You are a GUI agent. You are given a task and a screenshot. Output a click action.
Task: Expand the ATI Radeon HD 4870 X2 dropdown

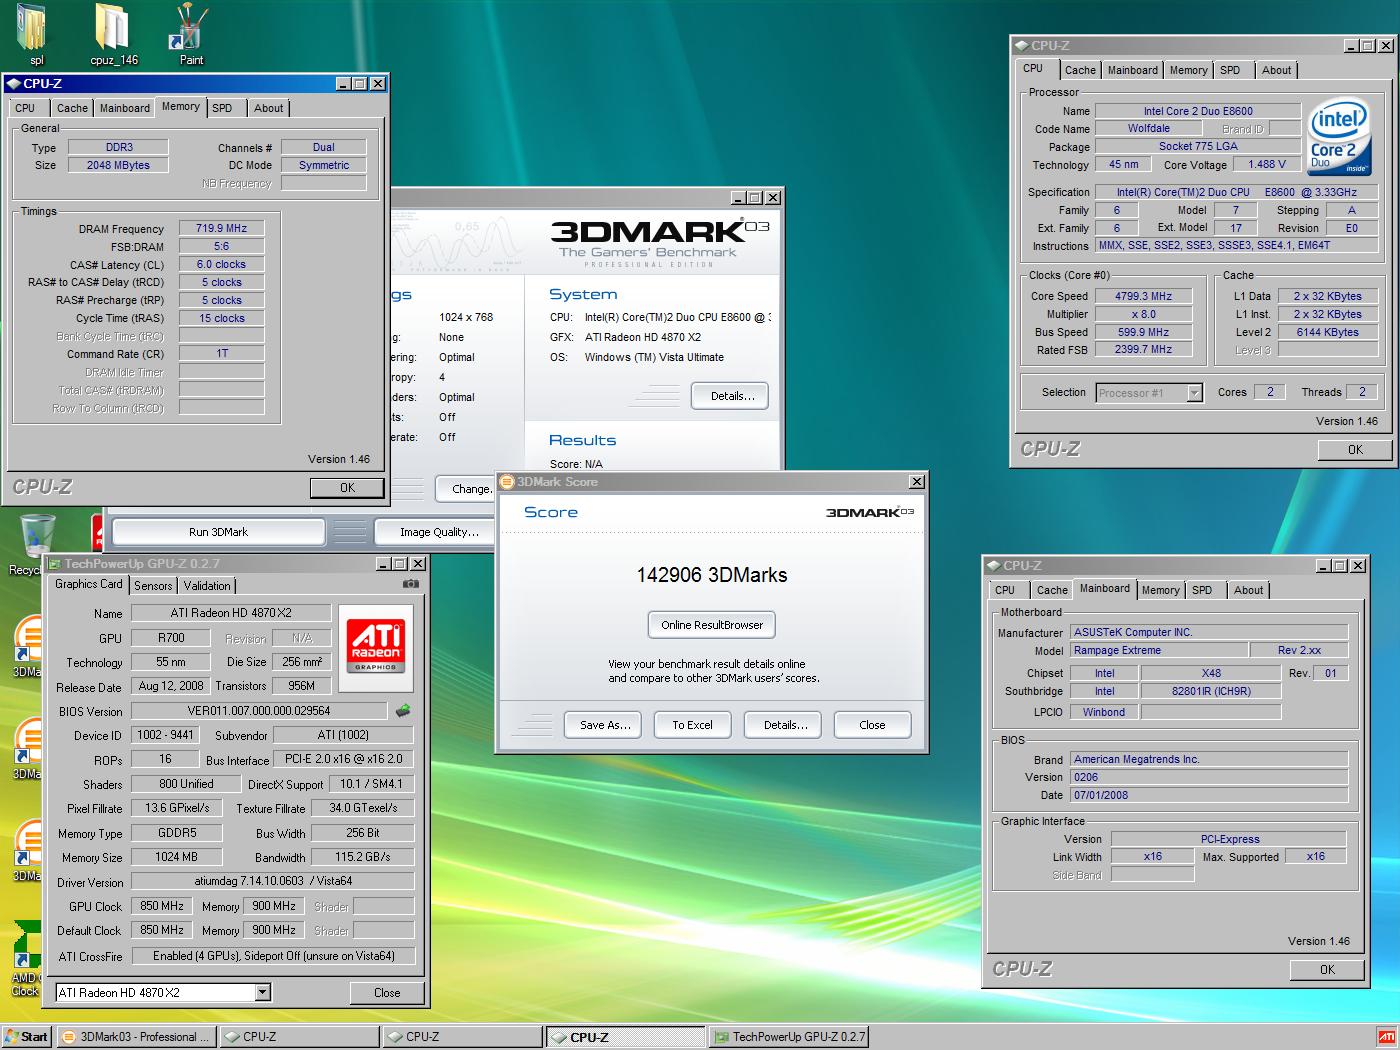click(x=262, y=992)
